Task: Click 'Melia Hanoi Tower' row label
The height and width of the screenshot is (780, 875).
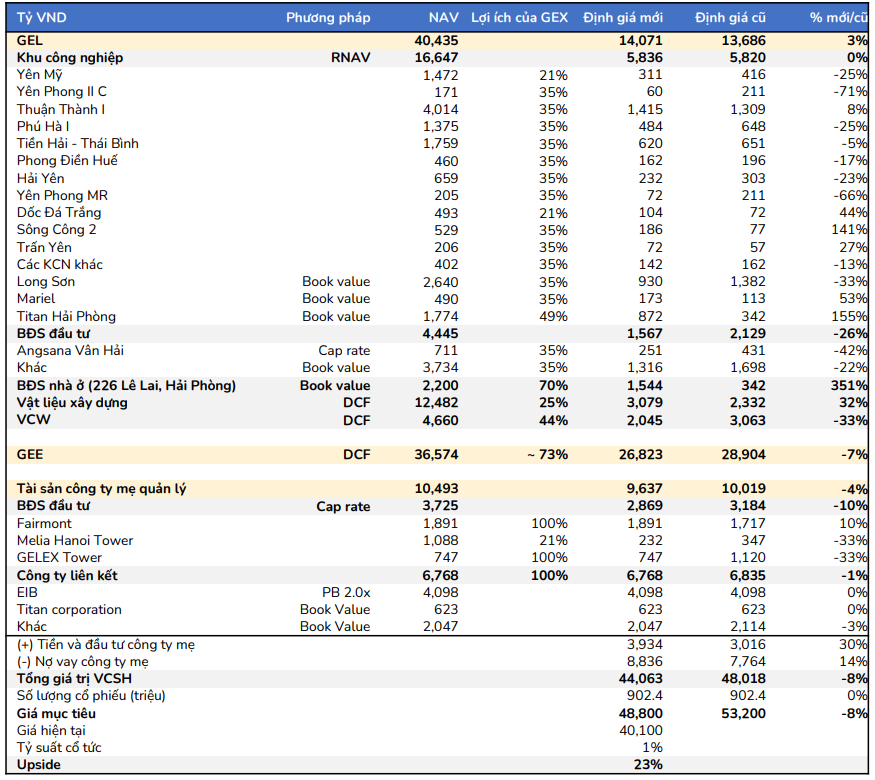Action: pyautogui.click(x=75, y=541)
